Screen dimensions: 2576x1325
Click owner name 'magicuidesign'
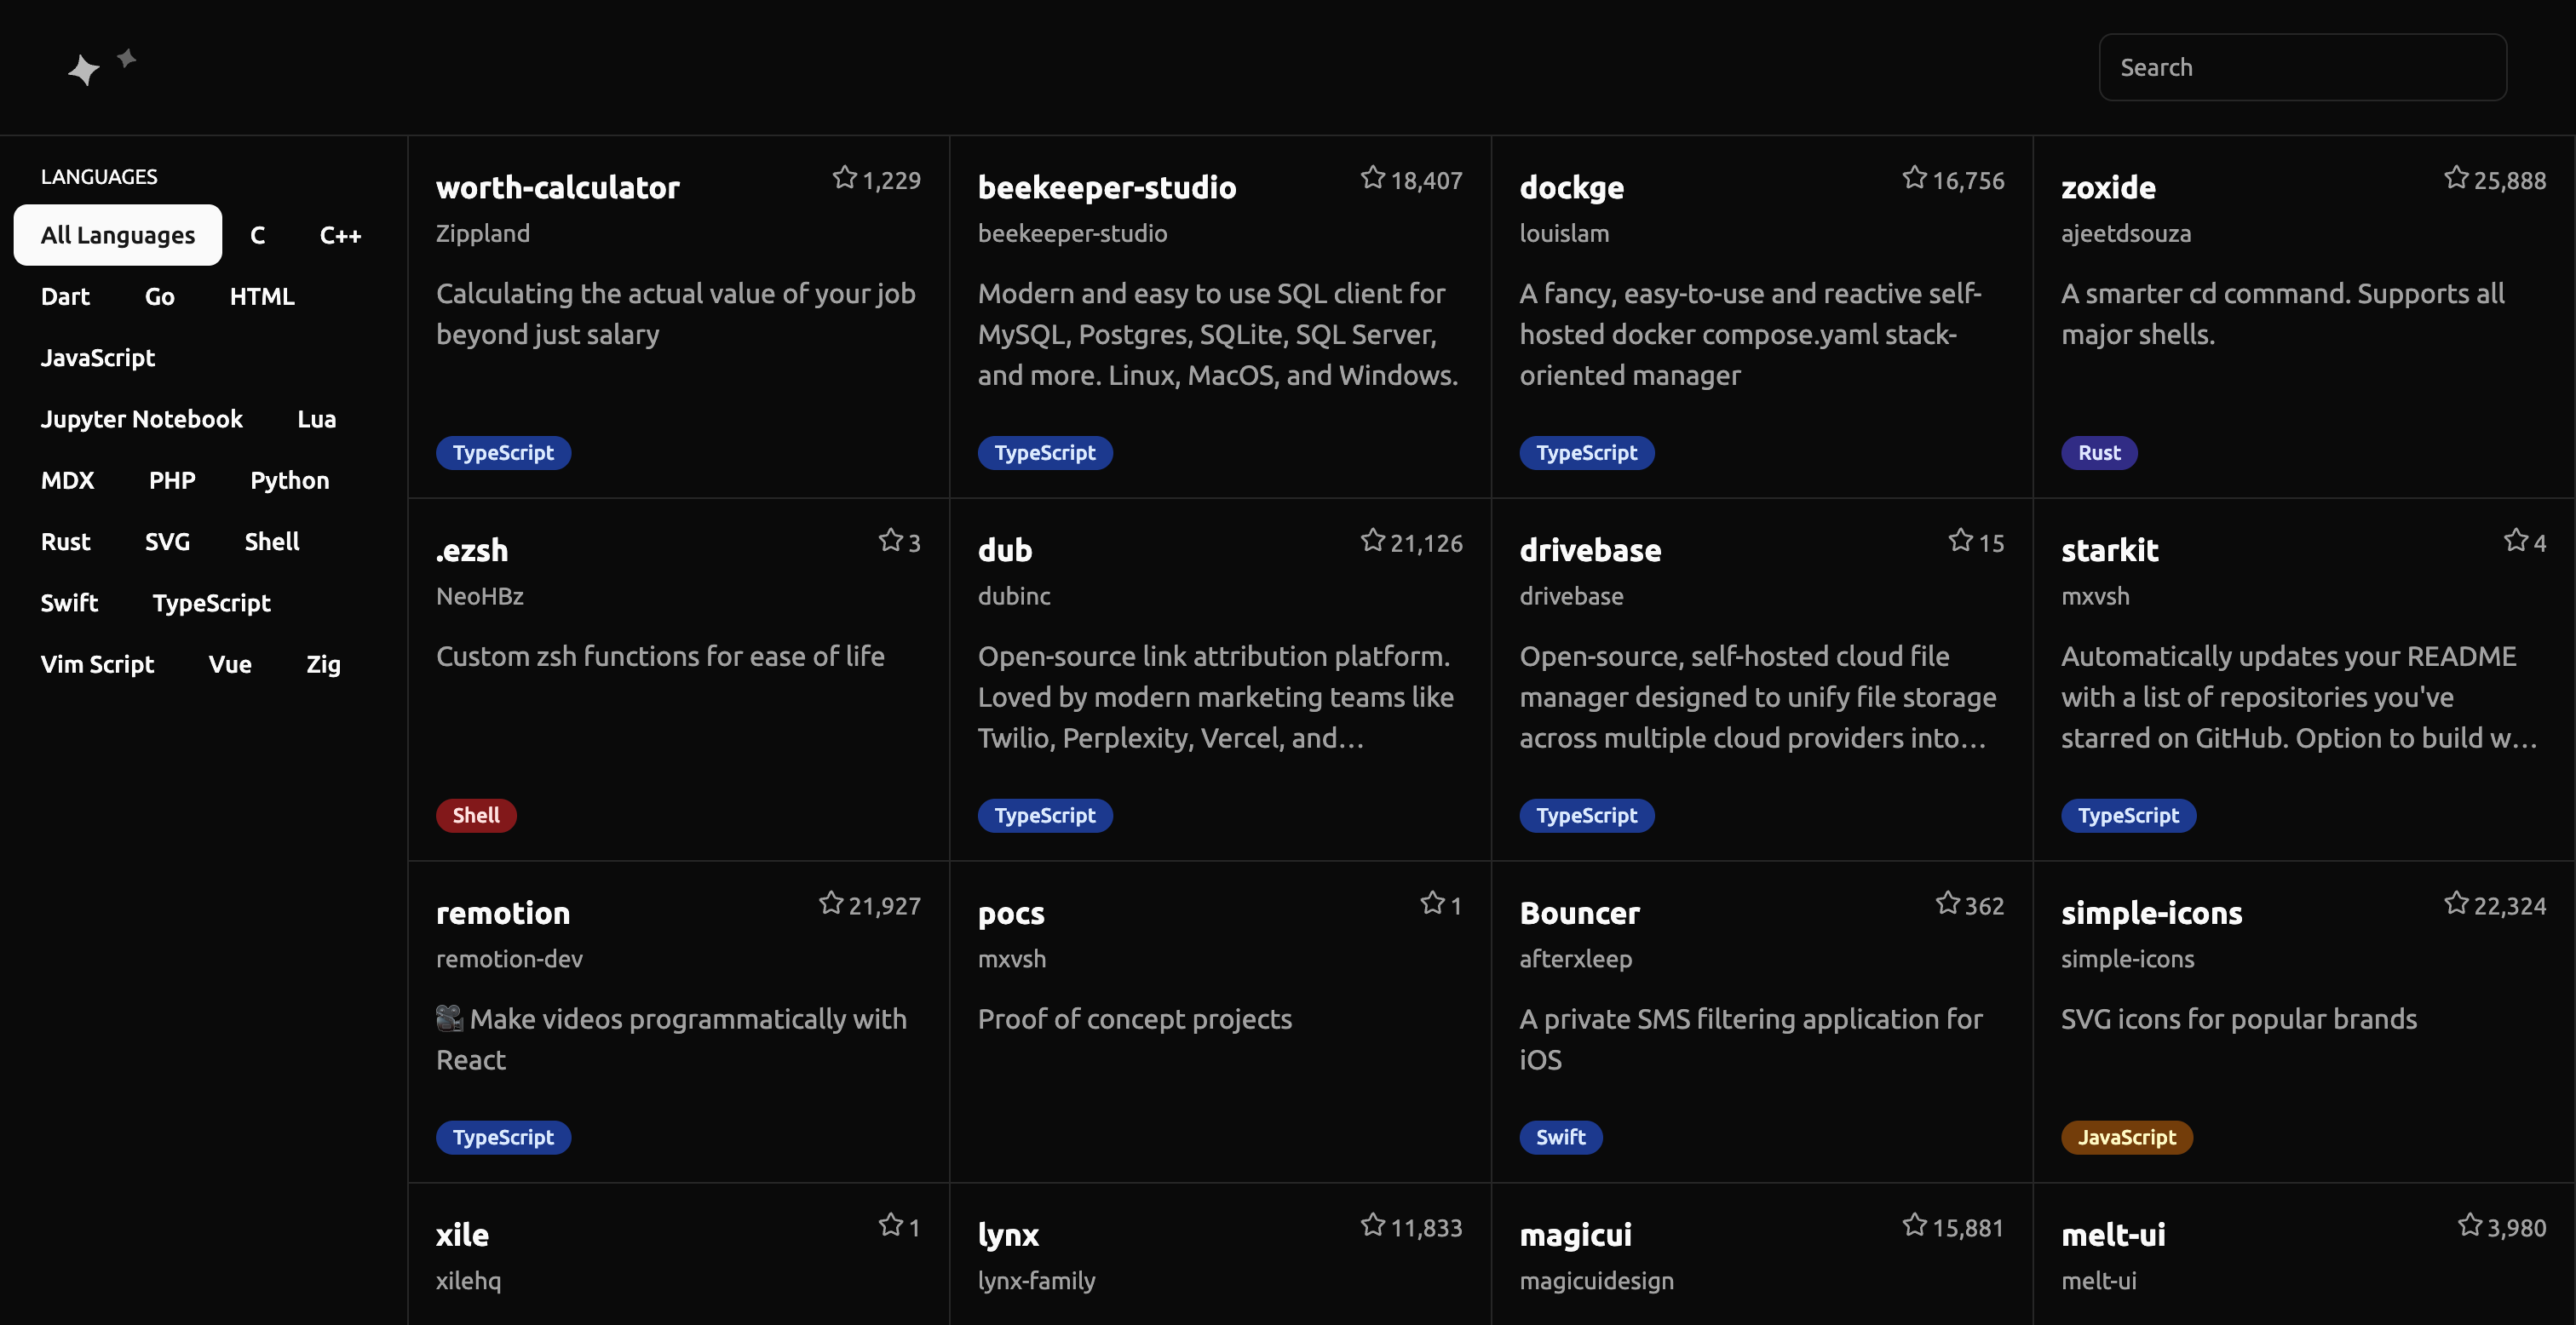point(1597,1281)
